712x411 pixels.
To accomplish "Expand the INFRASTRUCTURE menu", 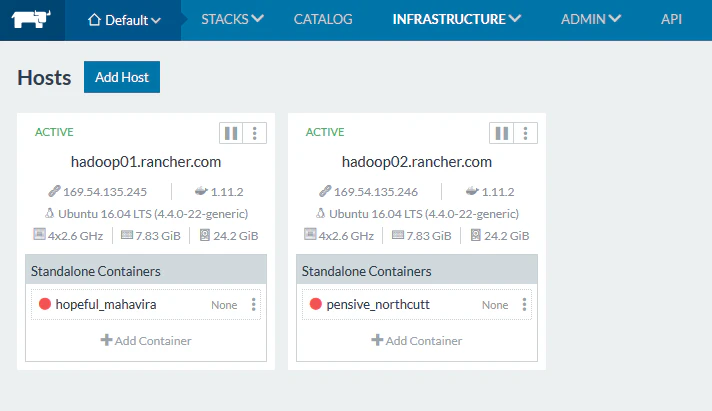I will pos(457,19).
